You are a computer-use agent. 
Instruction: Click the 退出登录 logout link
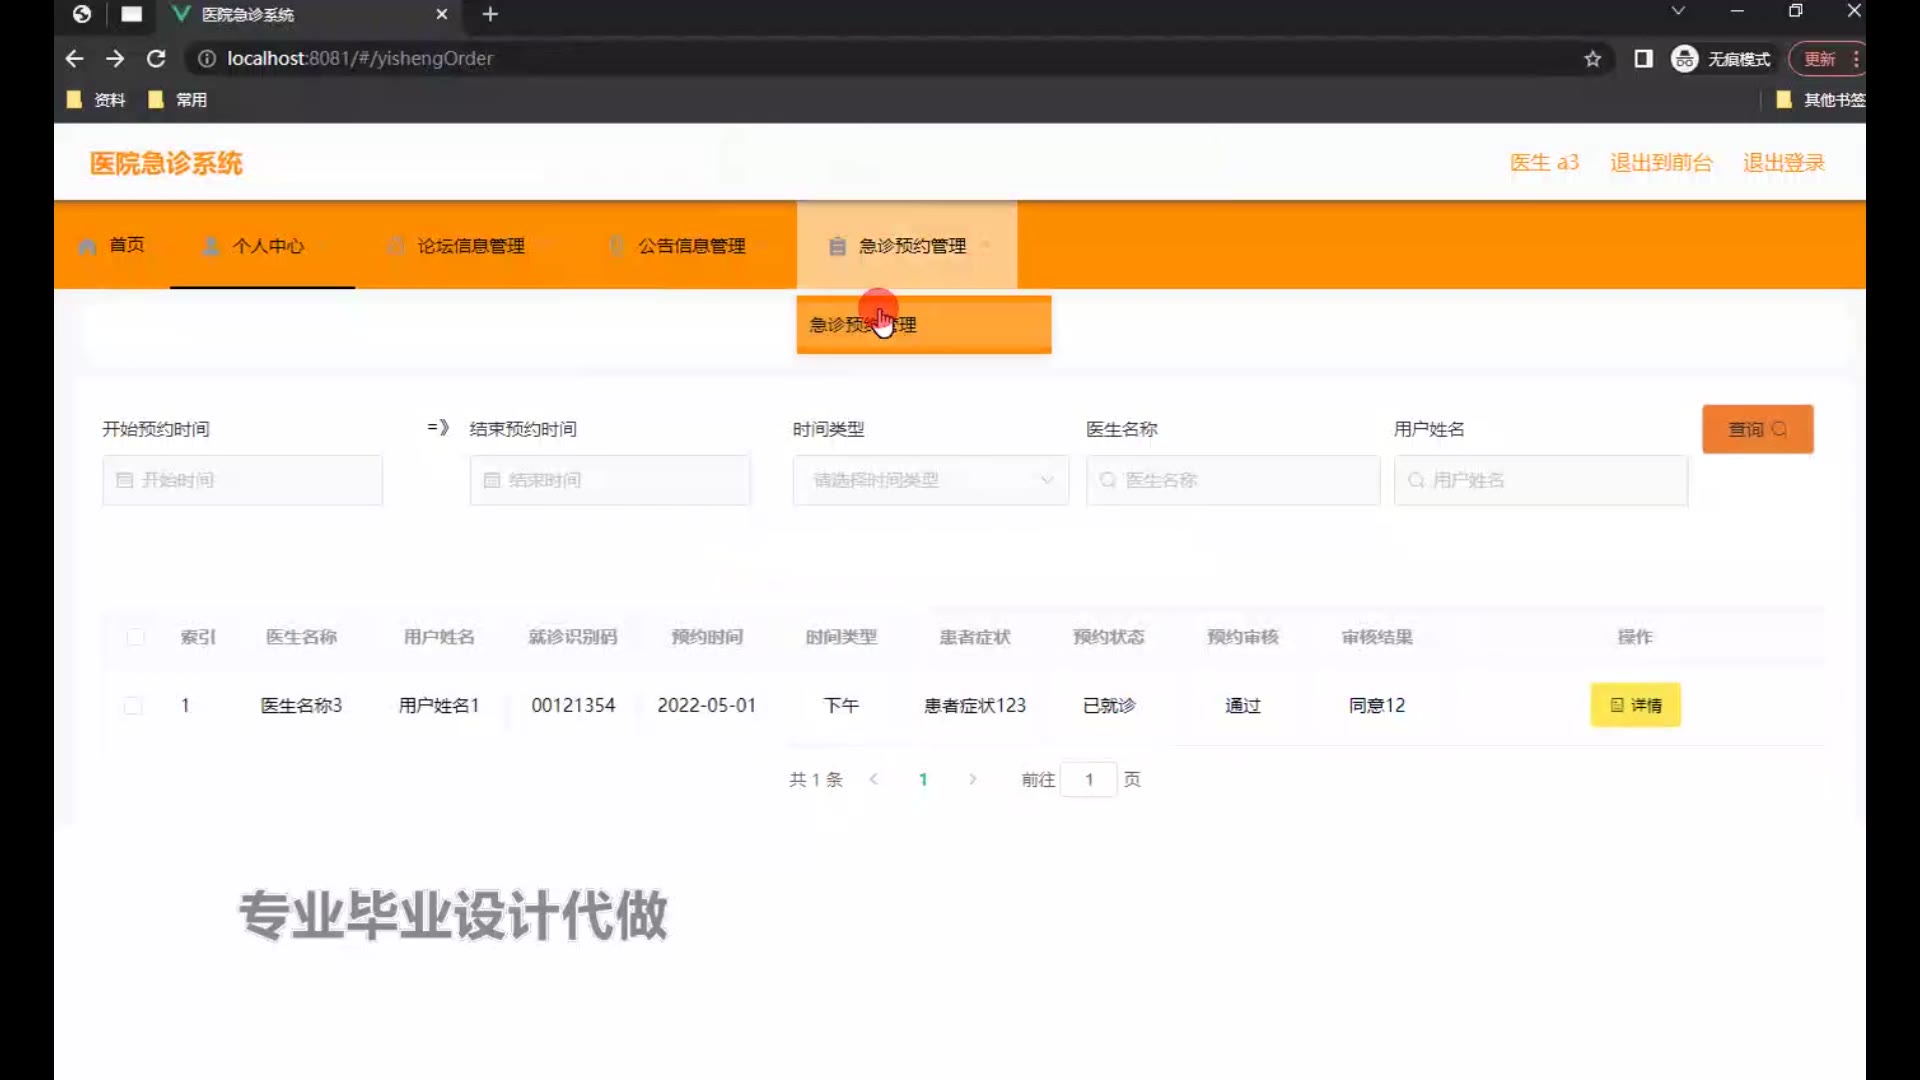click(1783, 163)
